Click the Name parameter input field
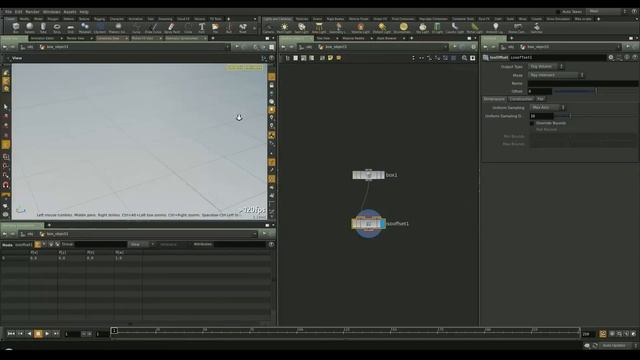 [583, 83]
